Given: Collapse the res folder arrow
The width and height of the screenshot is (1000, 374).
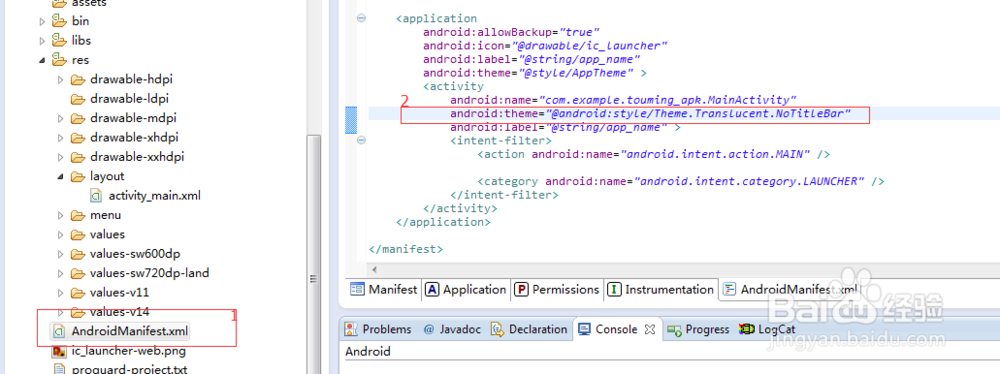Looking at the screenshot, I should (42, 61).
